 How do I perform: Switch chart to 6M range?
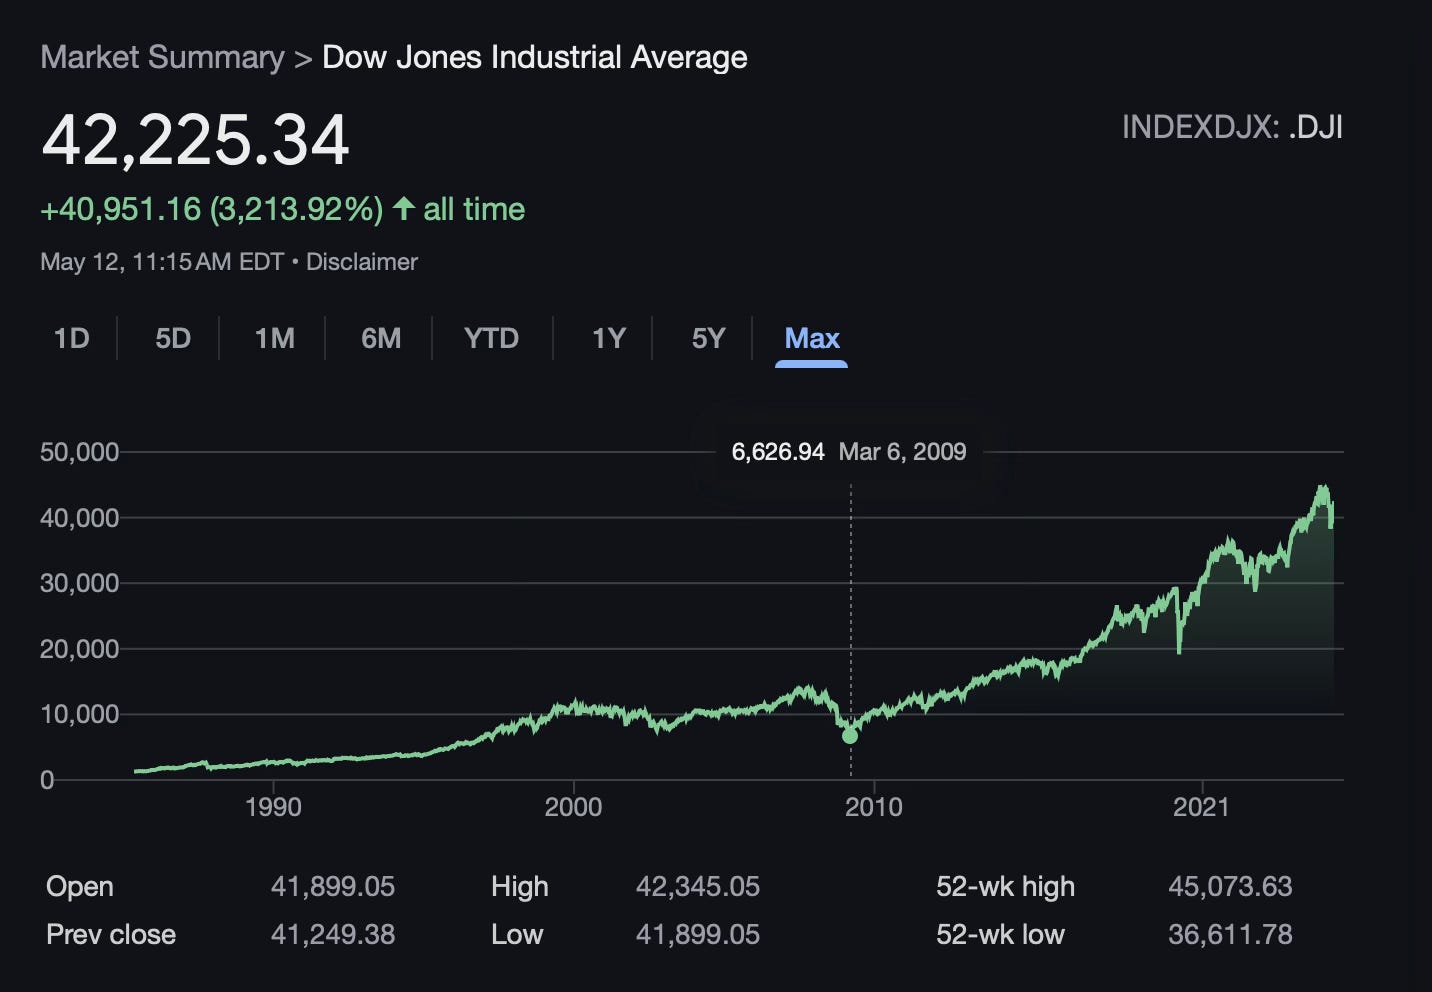381,338
